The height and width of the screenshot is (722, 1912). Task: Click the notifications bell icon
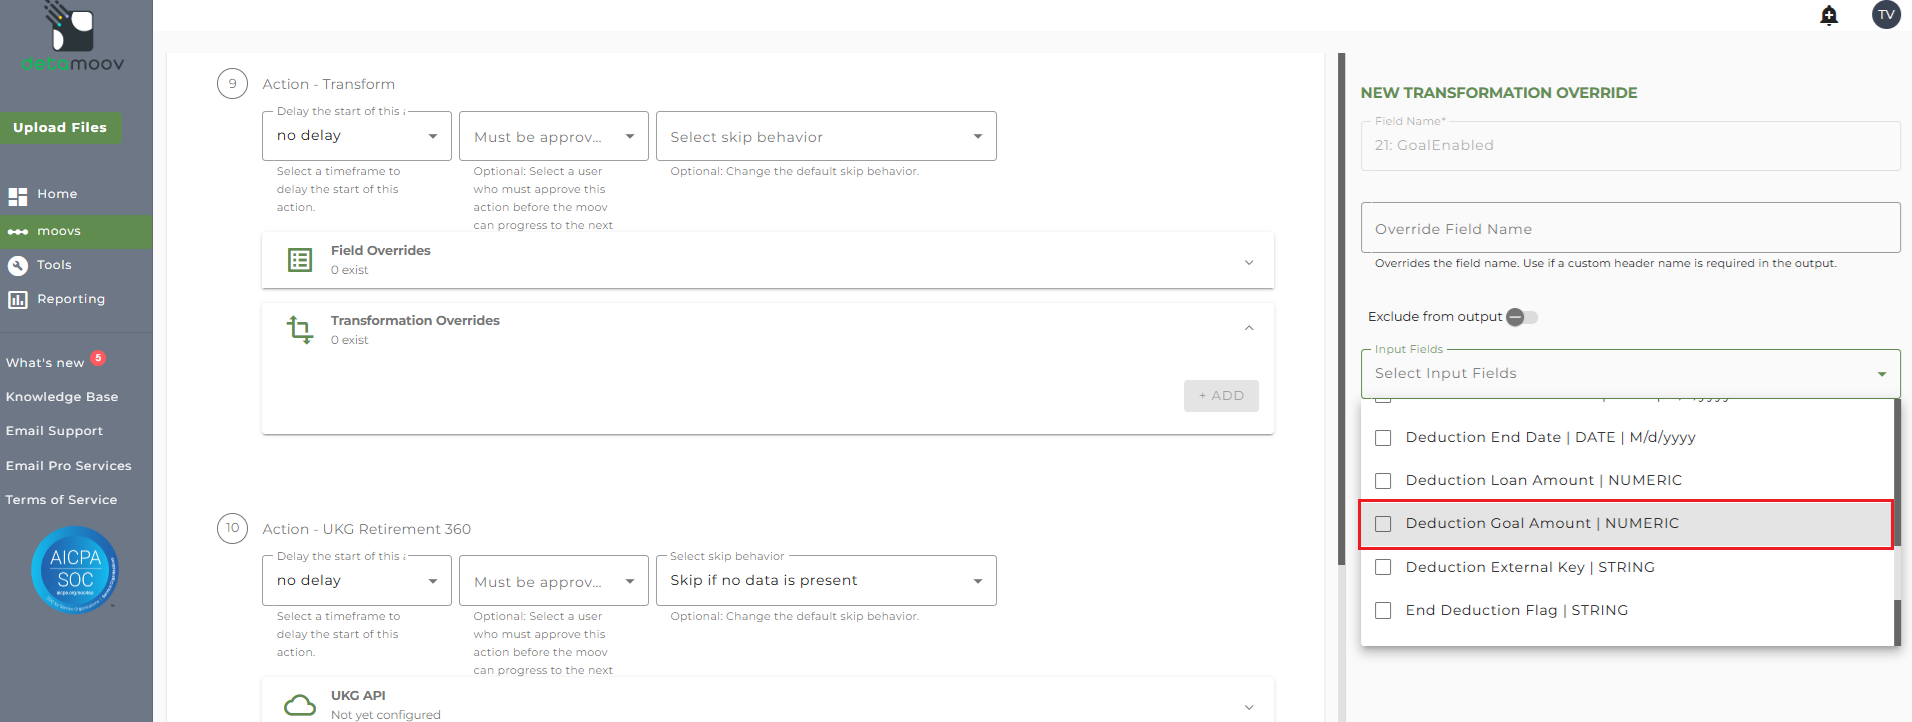pyautogui.click(x=1829, y=15)
